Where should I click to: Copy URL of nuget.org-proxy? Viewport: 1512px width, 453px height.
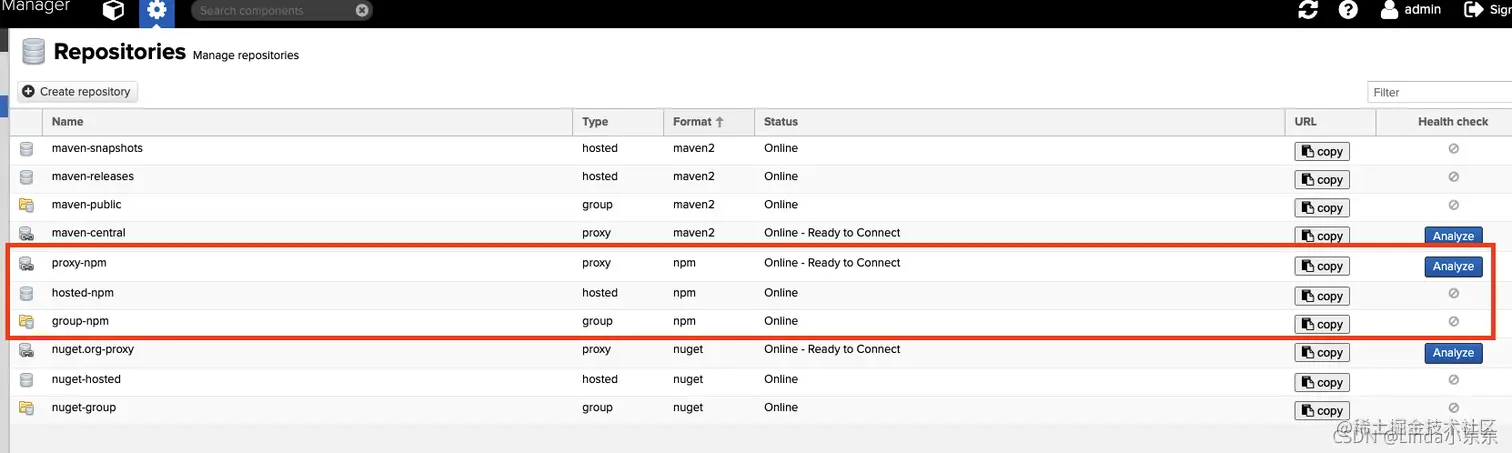click(1322, 353)
